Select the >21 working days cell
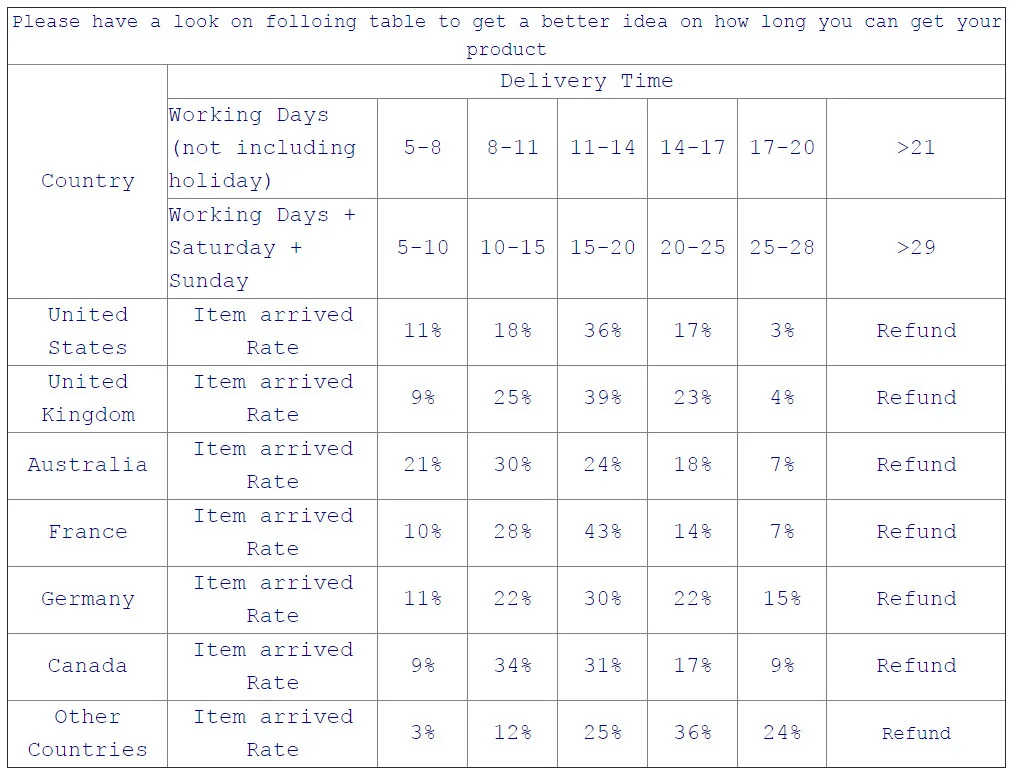1013x774 pixels. [915, 148]
